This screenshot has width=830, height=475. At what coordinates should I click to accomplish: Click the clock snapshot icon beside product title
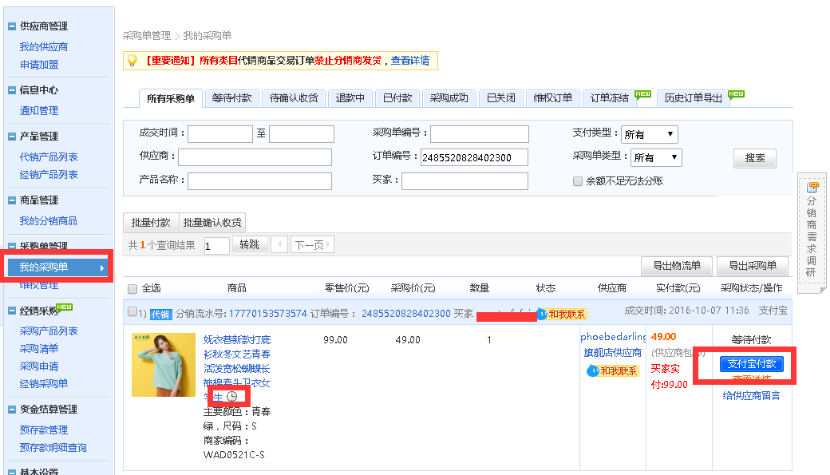233,397
